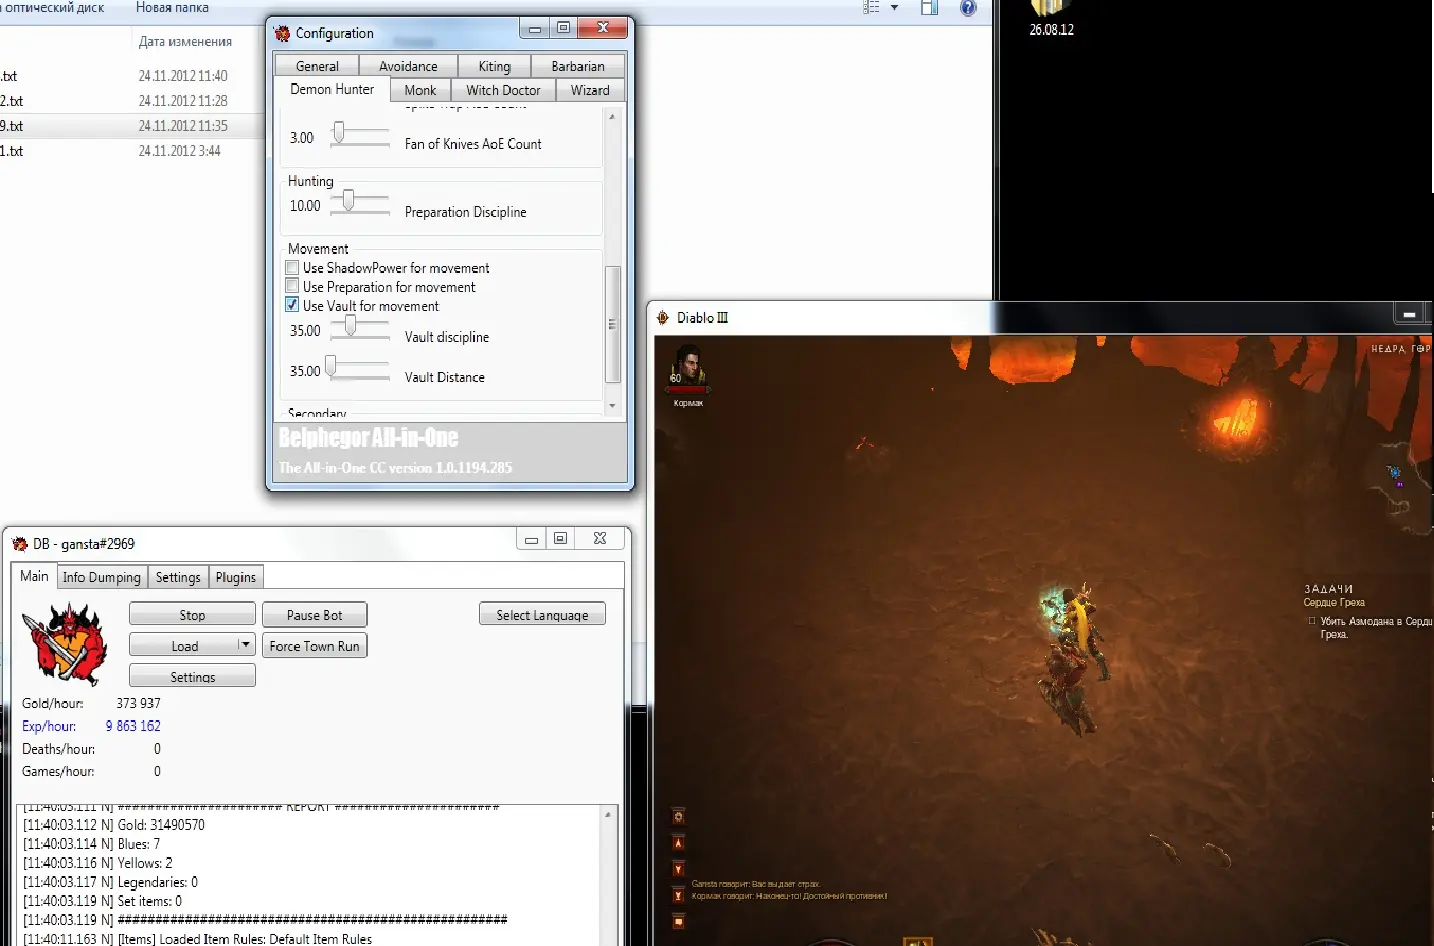Click the chat bubble icon in Diablo
Viewport: 1434px width, 946px height.
pos(678,921)
